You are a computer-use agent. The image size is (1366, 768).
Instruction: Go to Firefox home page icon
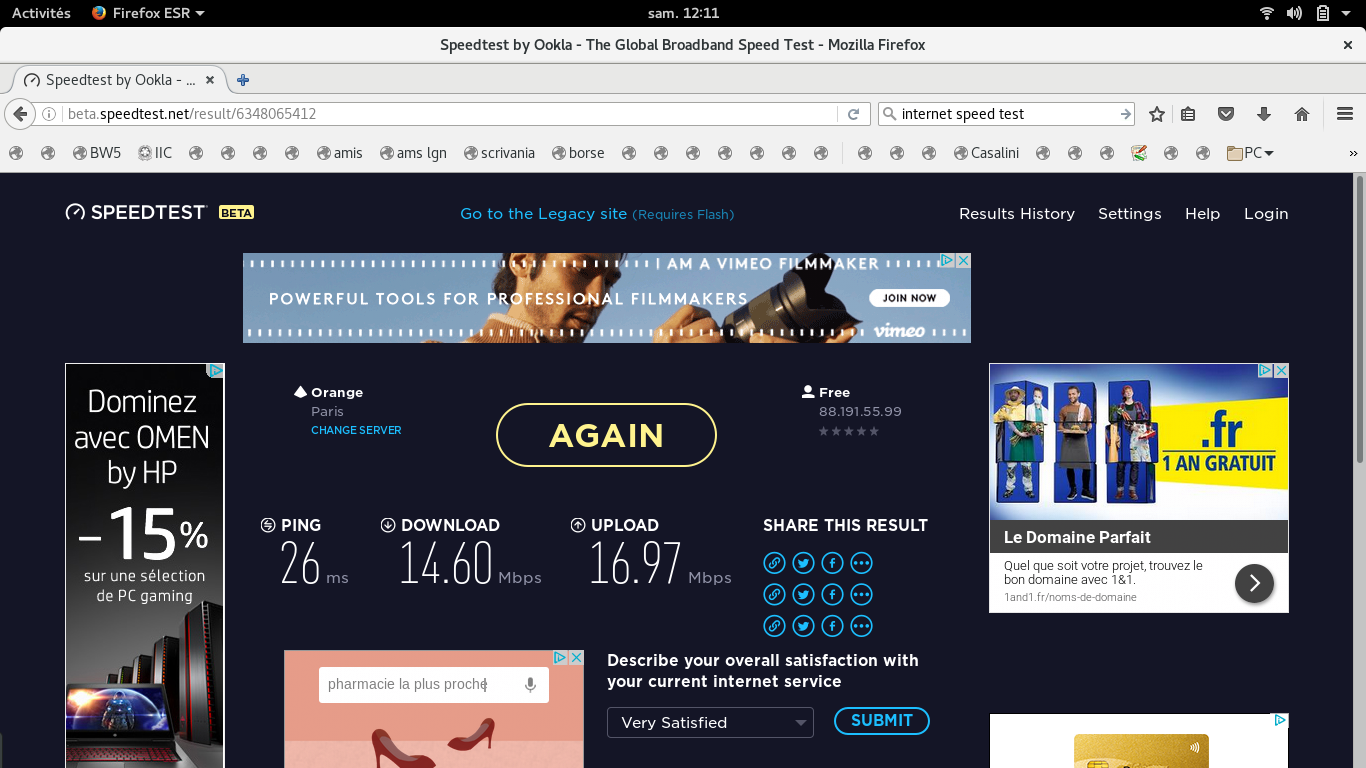pos(1302,114)
